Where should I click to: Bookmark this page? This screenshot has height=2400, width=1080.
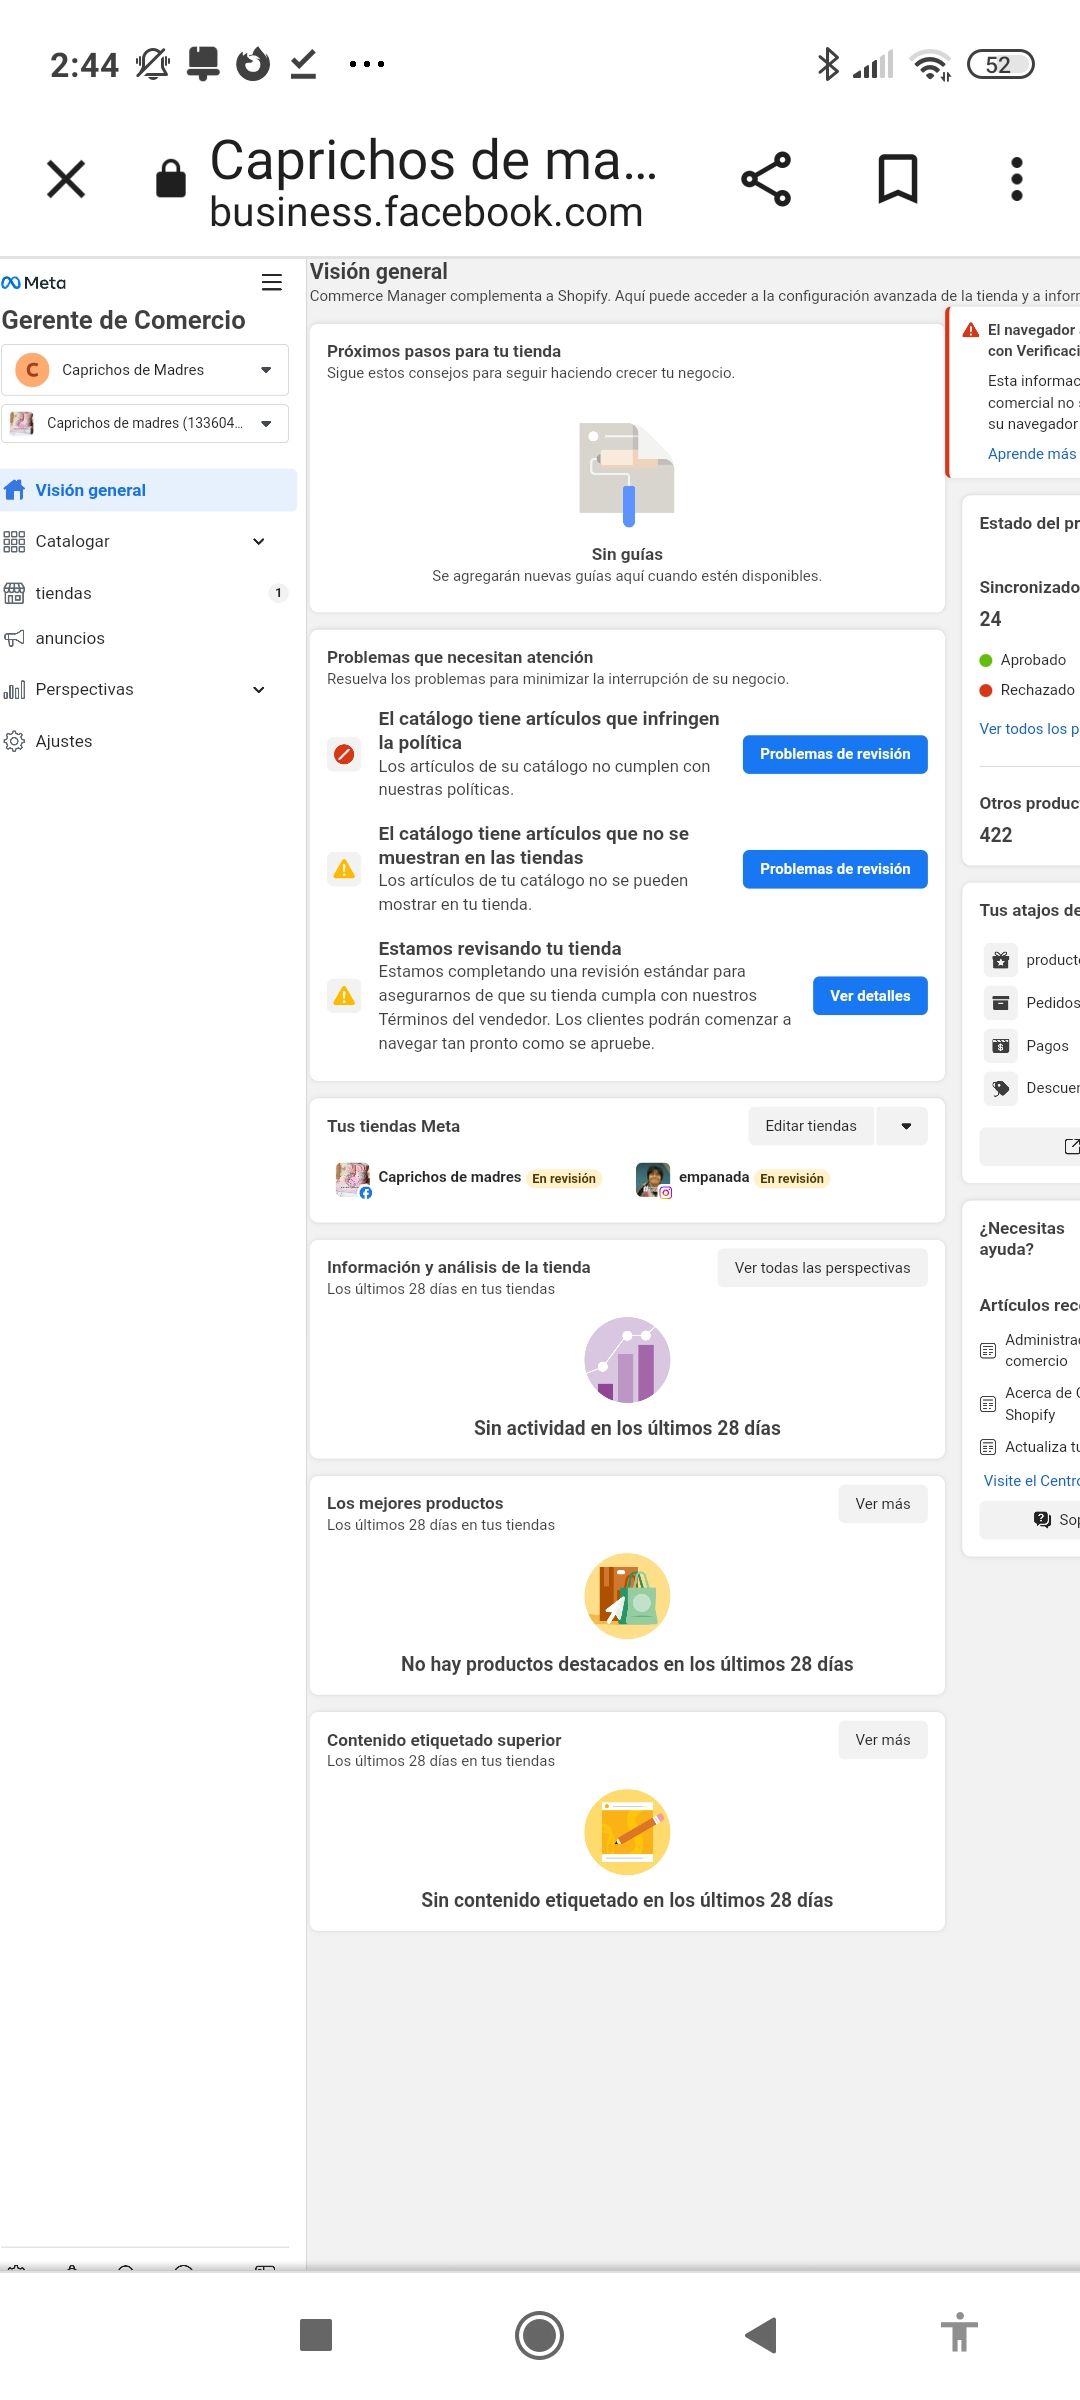(x=897, y=180)
